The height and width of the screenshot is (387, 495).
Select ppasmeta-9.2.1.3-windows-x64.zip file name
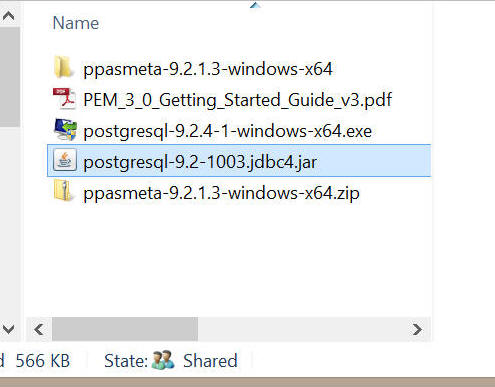(221, 193)
